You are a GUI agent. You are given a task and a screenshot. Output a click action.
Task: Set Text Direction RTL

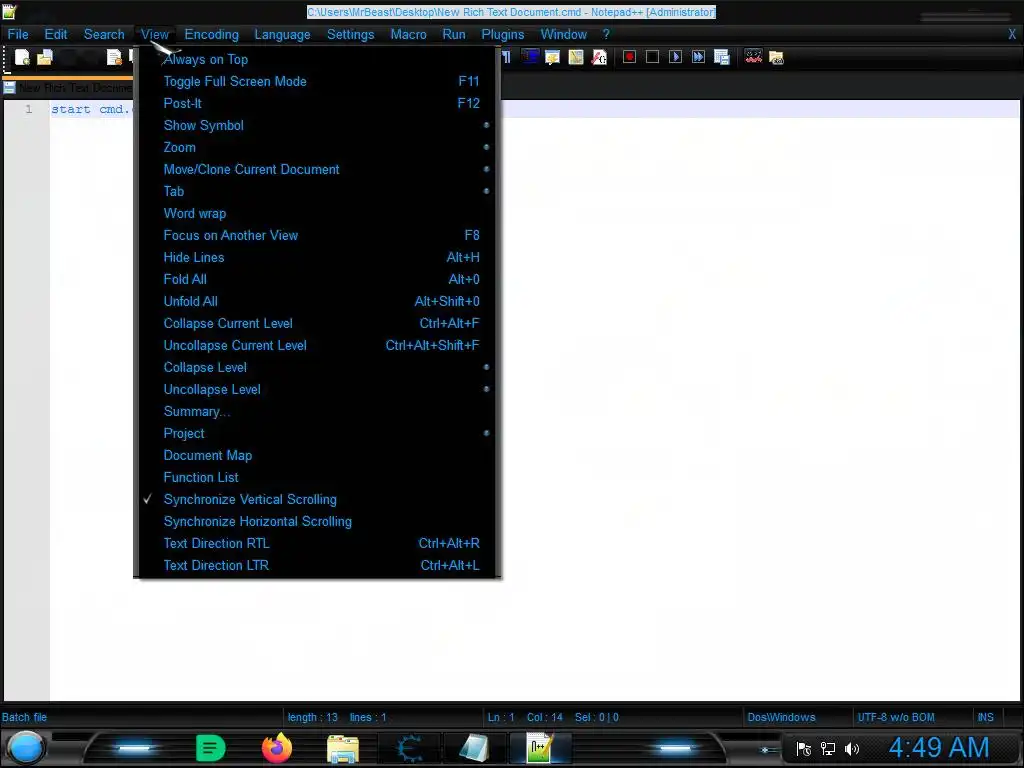pyautogui.click(x=317, y=544)
